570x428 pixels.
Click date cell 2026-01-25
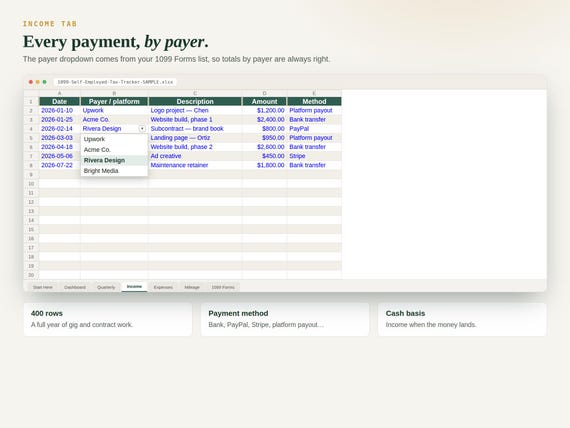pos(59,119)
